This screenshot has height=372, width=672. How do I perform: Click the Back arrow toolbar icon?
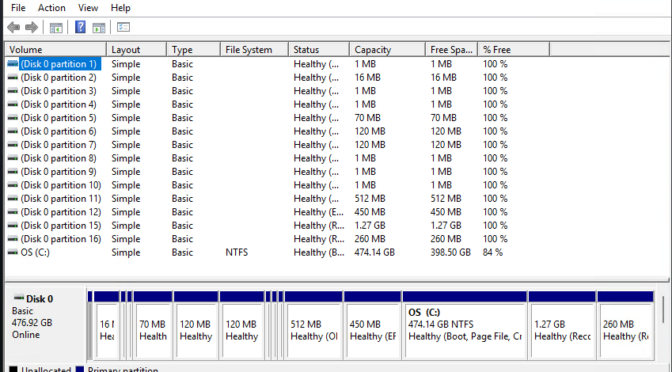(14, 27)
